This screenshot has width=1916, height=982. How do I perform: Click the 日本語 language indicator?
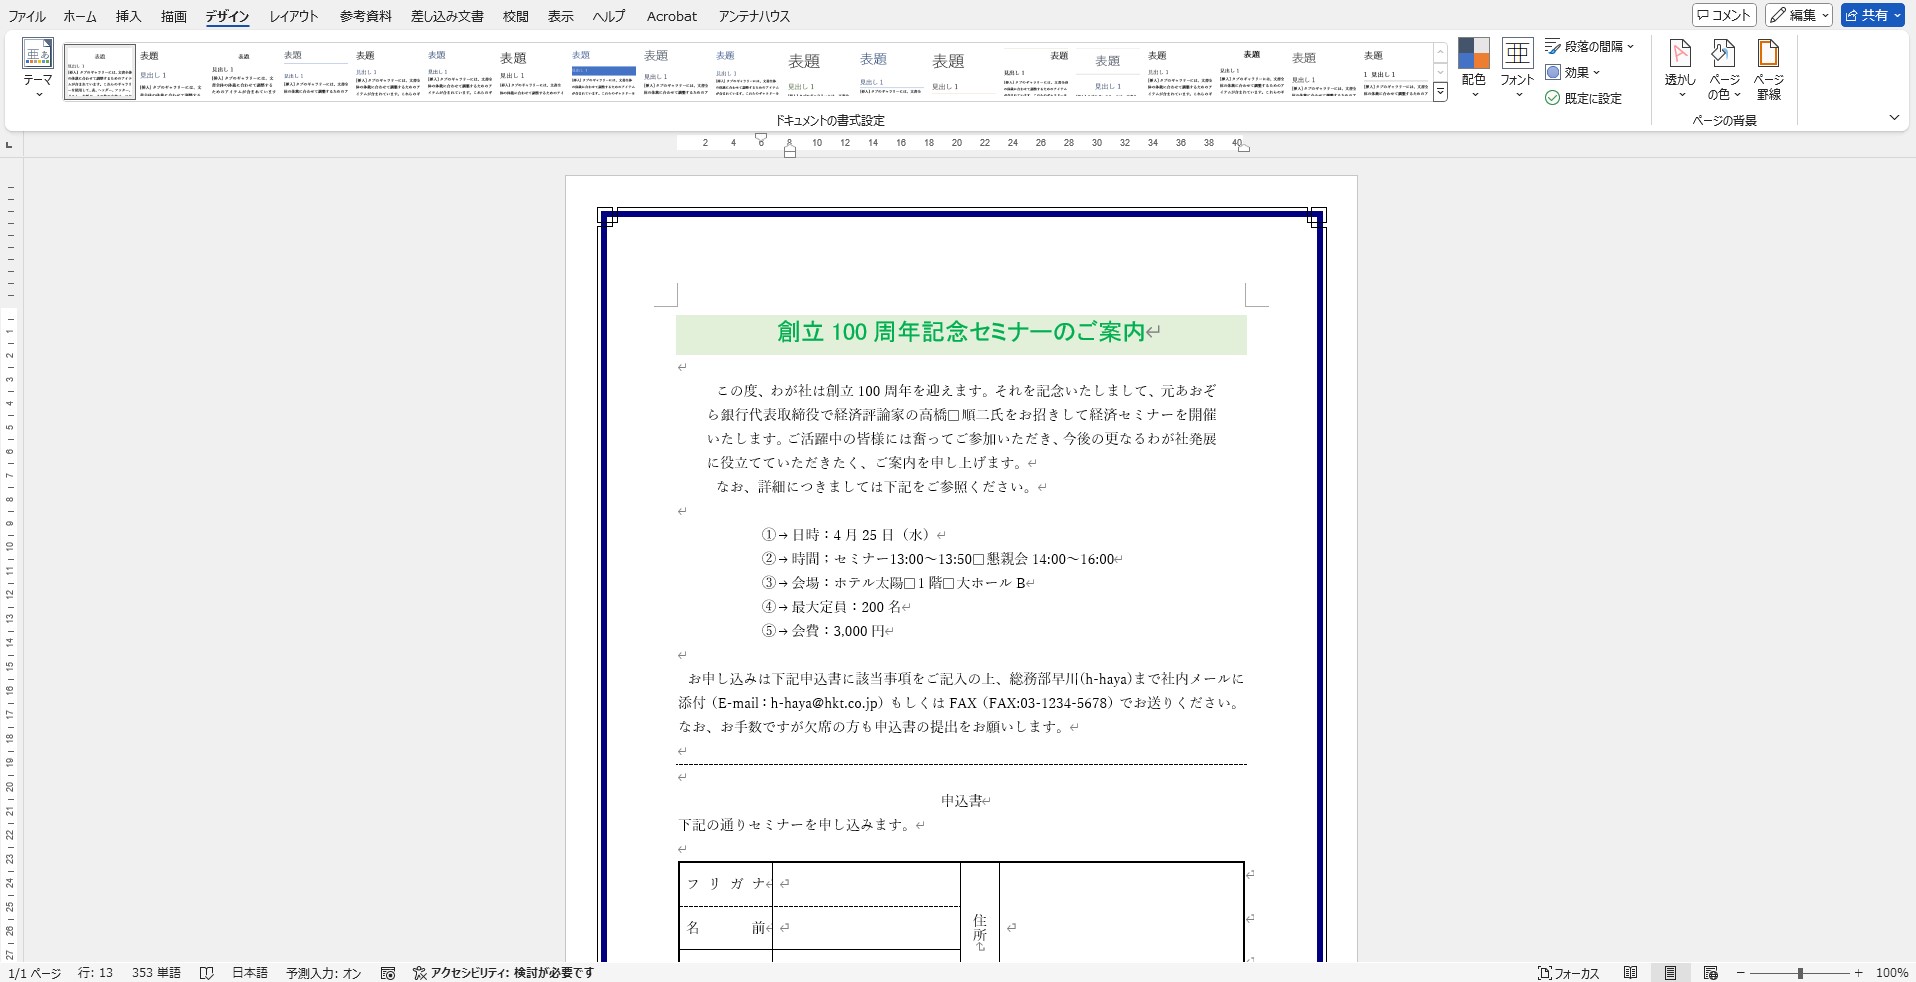point(250,973)
